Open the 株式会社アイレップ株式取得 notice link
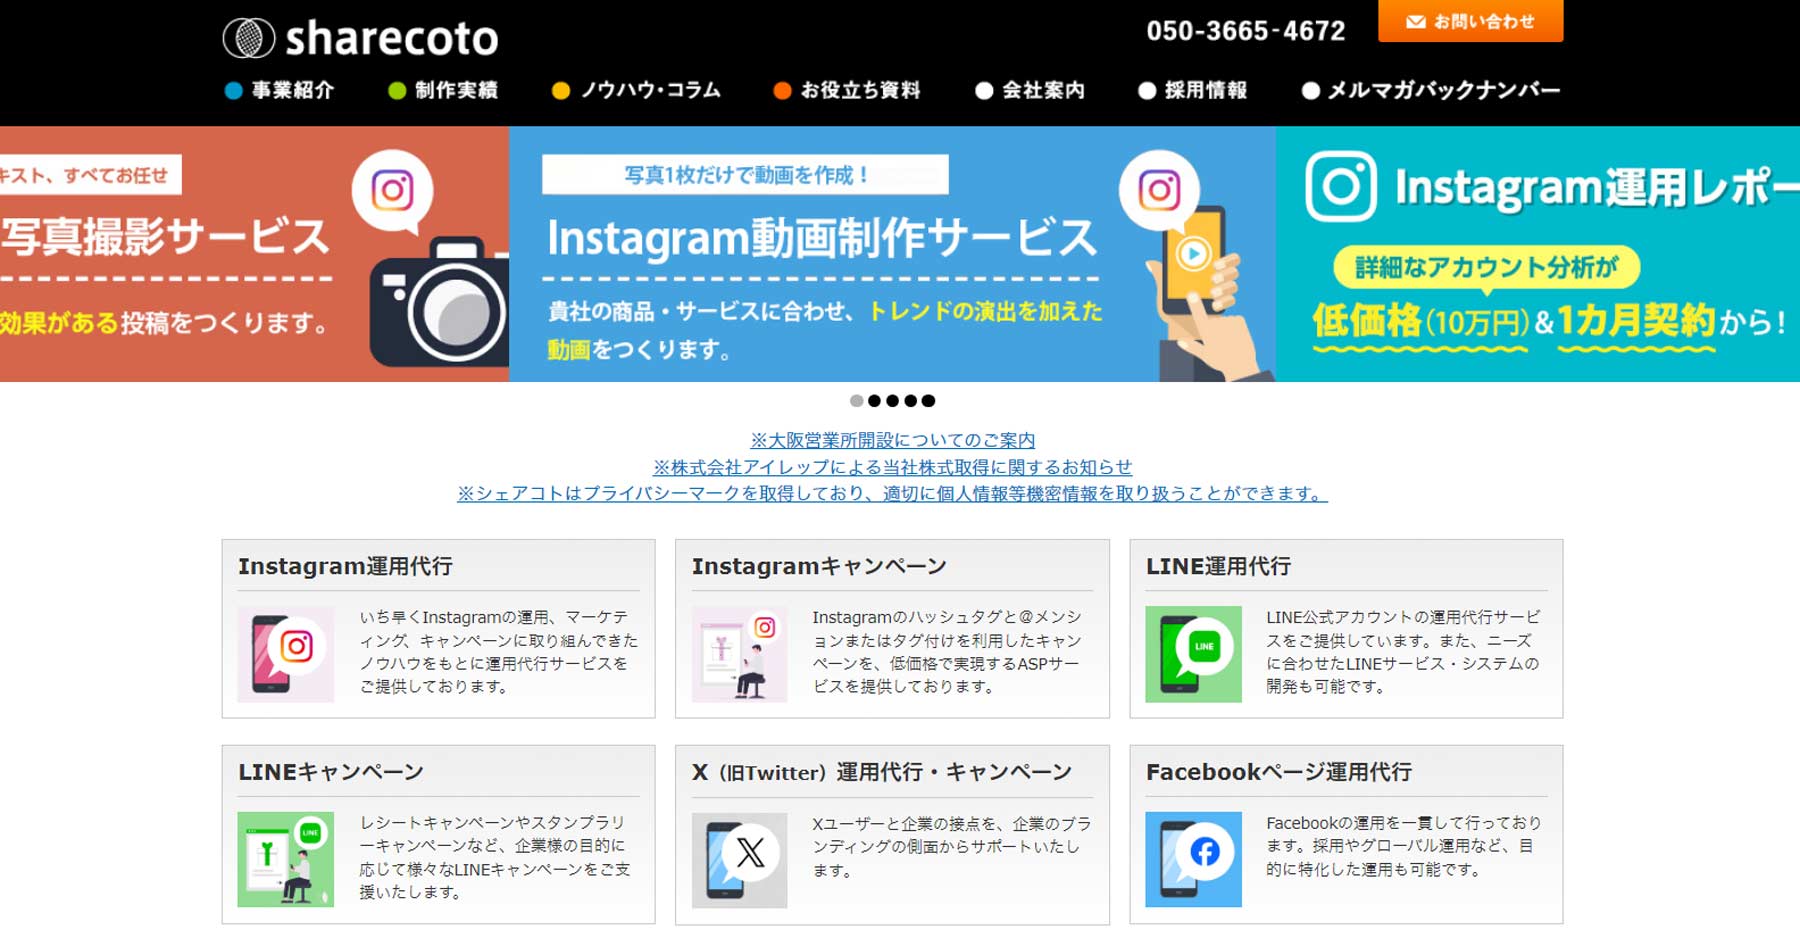 pyautogui.click(x=892, y=467)
